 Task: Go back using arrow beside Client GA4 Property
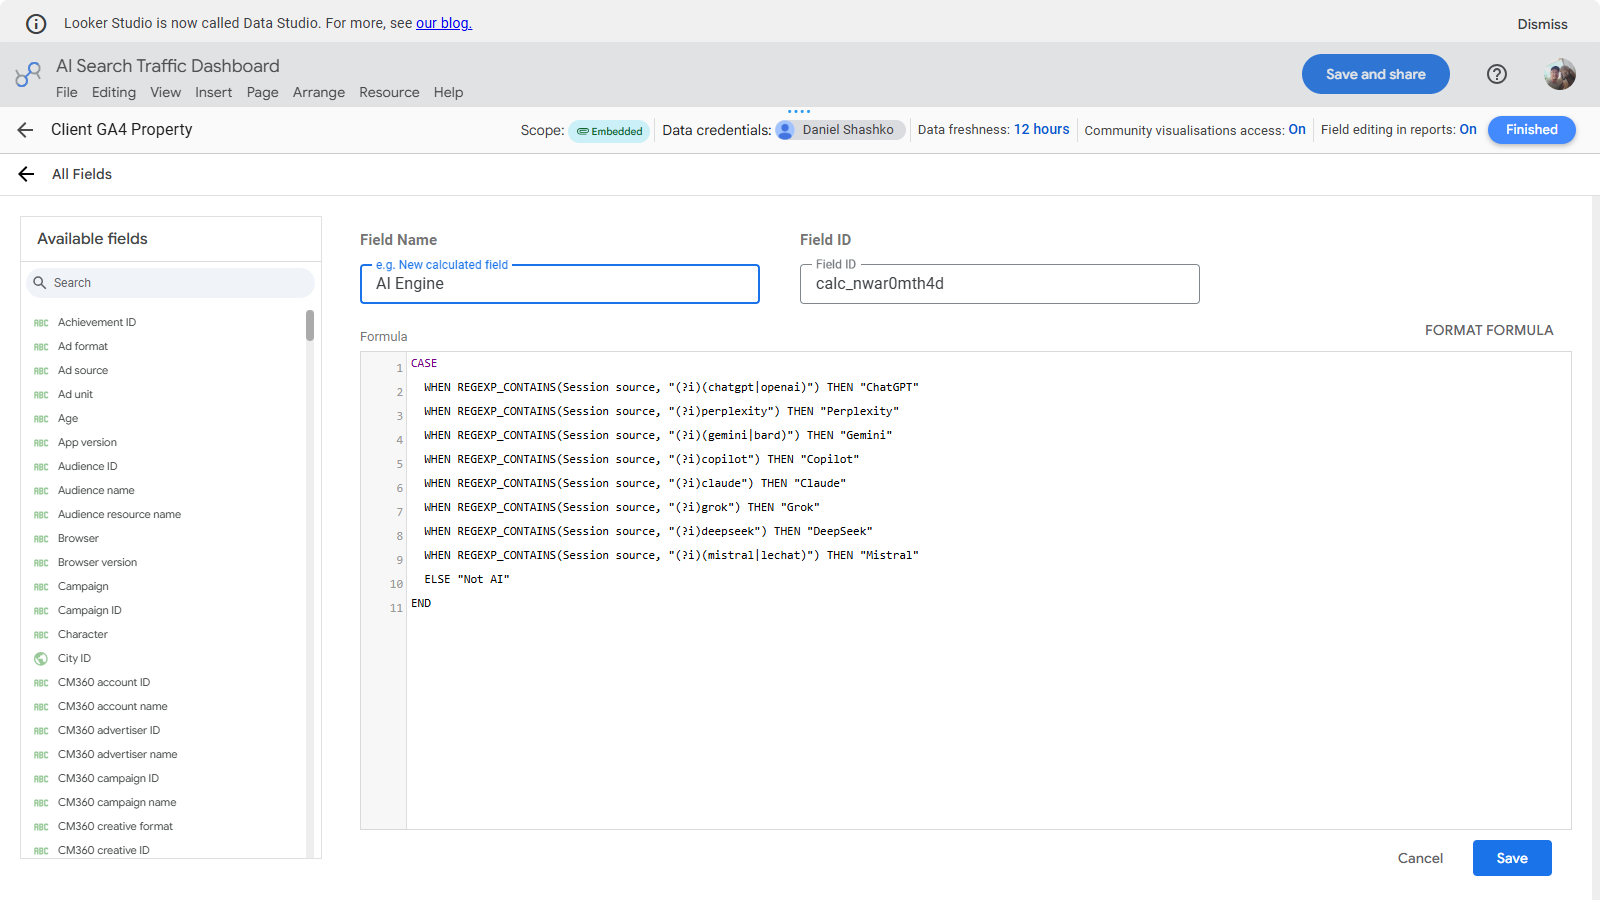(x=26, y=130)
